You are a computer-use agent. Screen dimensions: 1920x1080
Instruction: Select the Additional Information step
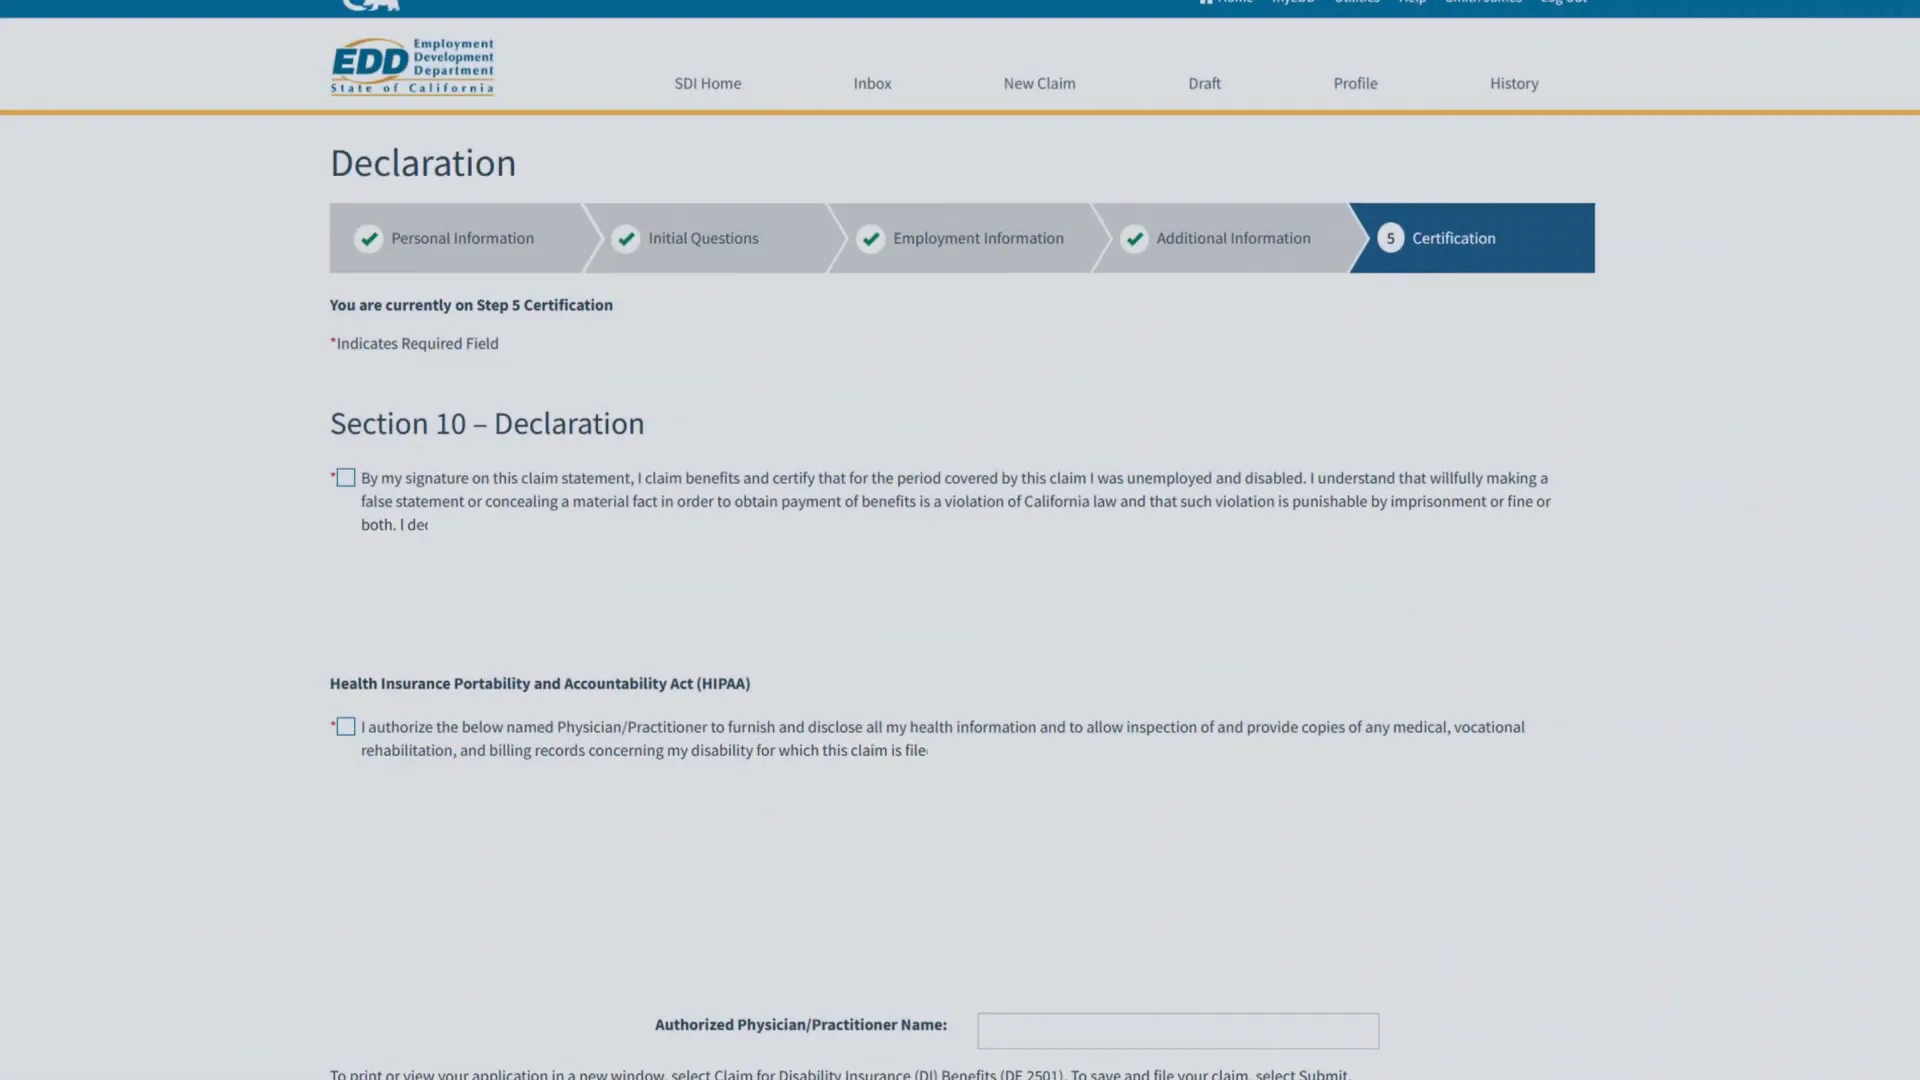(x=1228, y=238)
